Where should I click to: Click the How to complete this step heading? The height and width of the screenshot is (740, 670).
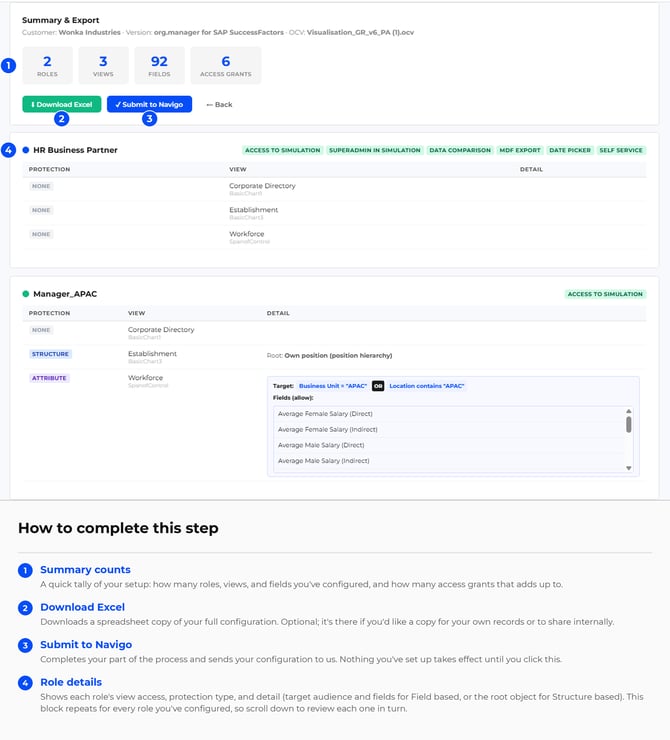click(118, 528)
